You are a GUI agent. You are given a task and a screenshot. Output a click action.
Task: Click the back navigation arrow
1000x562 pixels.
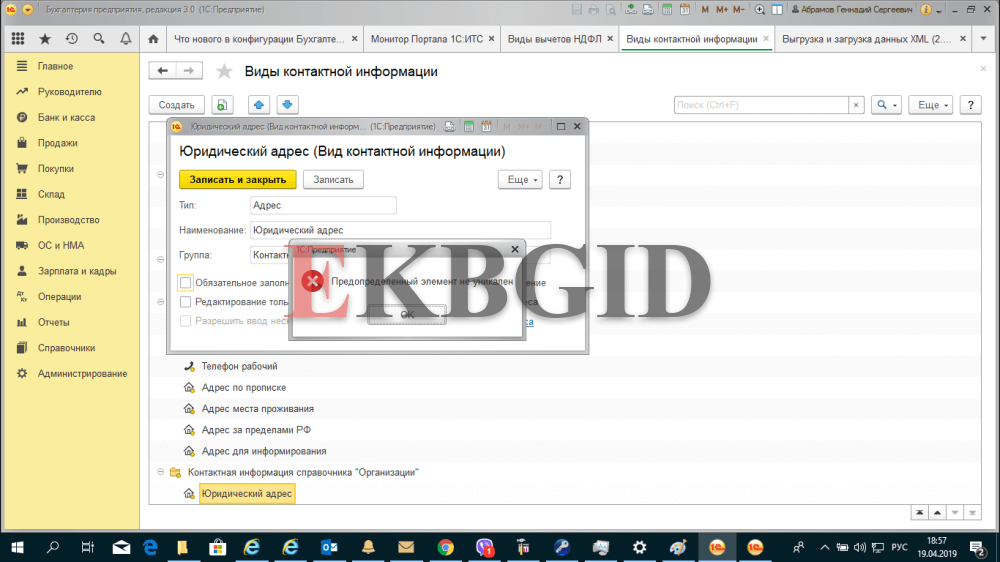pyautogui.click(x=163, y=70)
